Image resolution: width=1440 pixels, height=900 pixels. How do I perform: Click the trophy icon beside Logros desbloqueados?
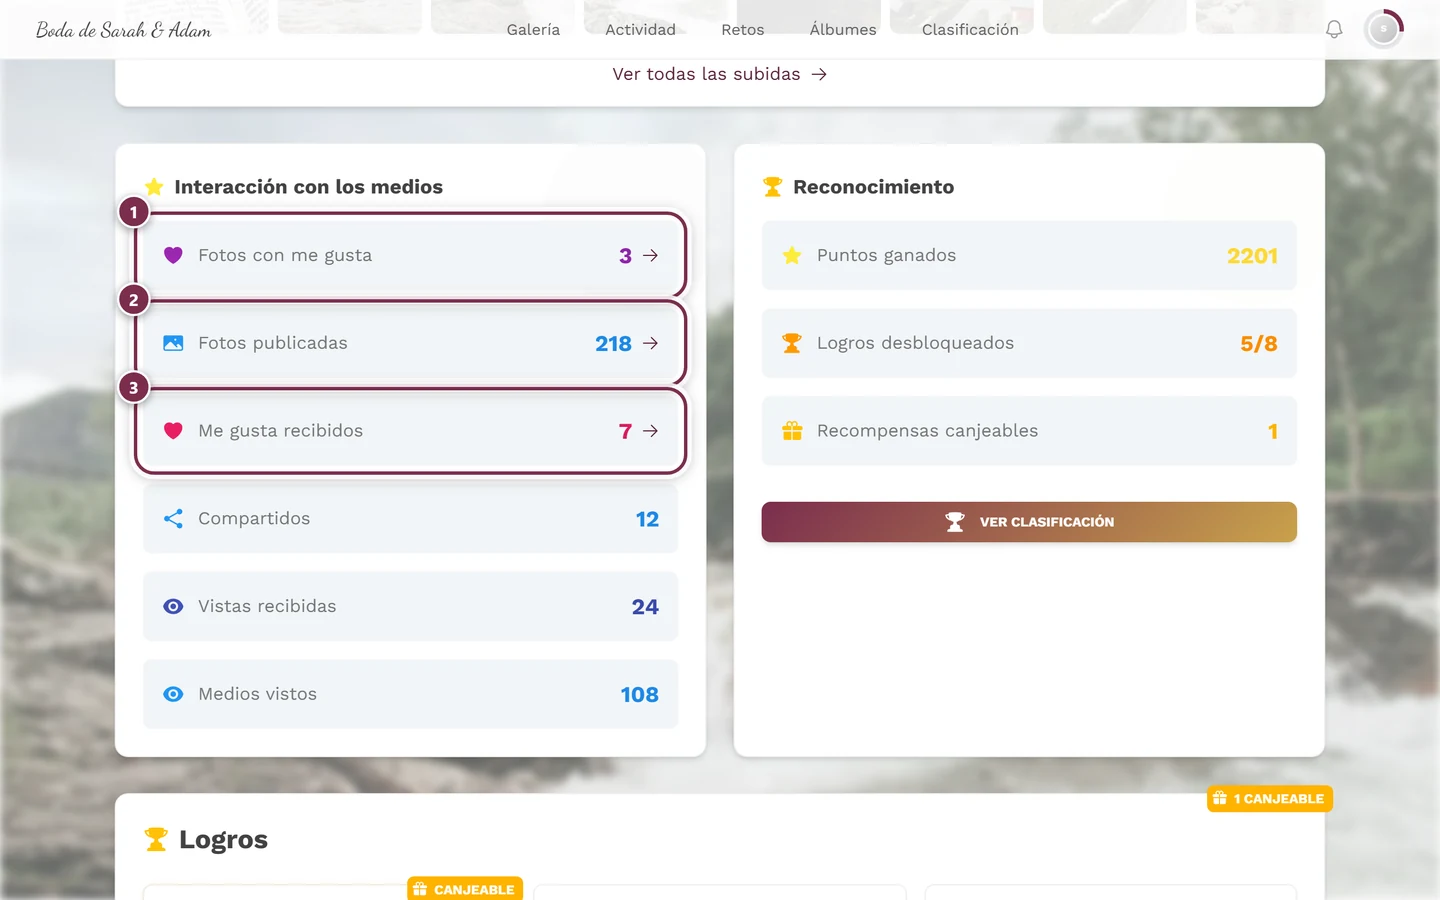(792, 343)
